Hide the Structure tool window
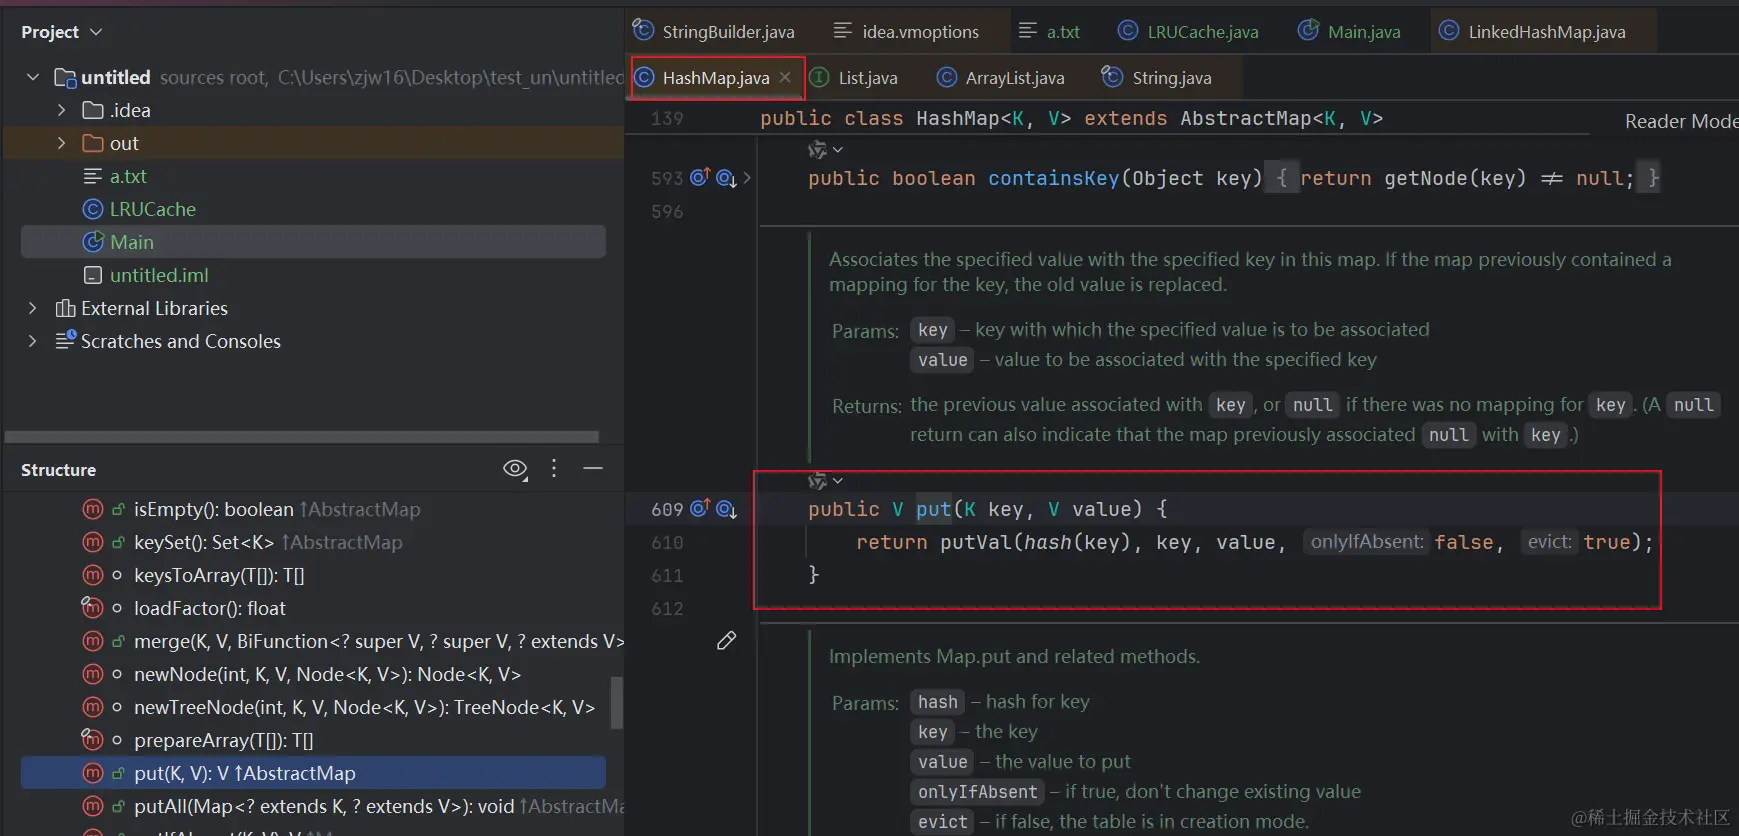Screen dimensions: 1739x836 [593, 468]
